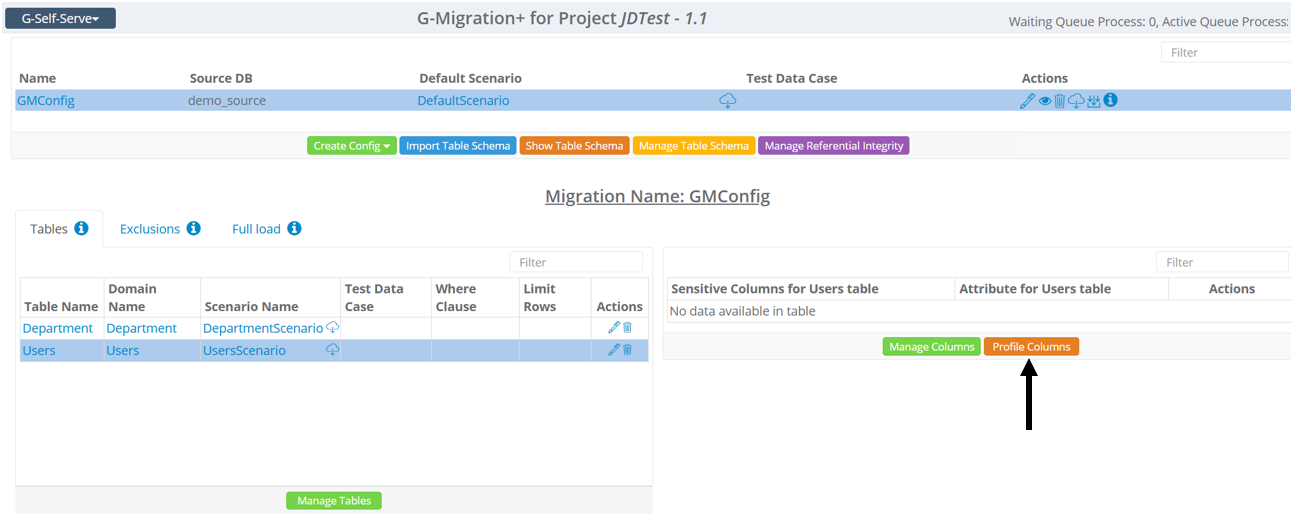This screenshot has width=1291, height=516.
Task: Click the Manage Columns button
Action: 932,347
